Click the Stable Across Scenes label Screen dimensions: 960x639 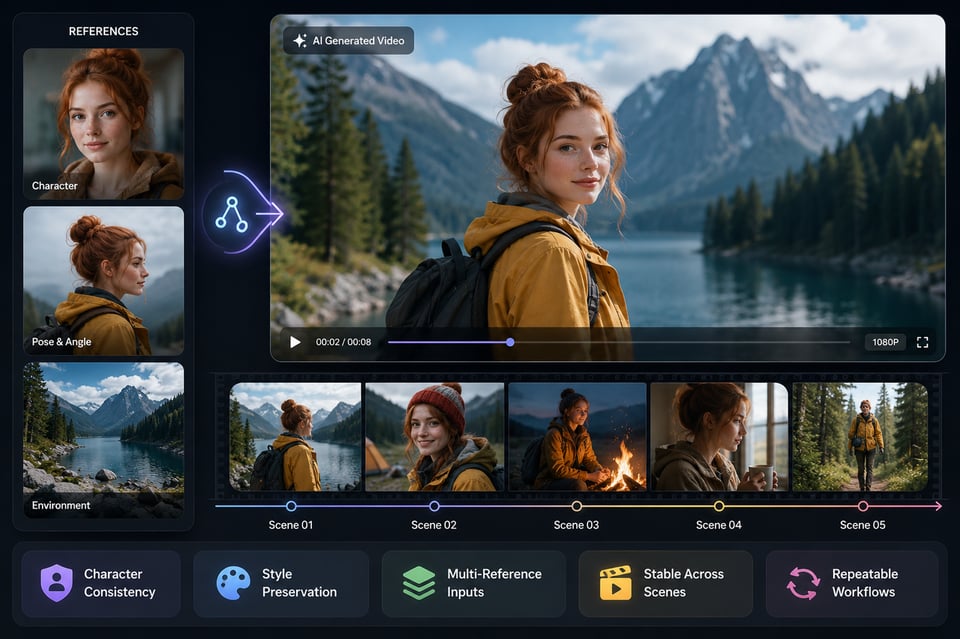click(x=683, y=583)
